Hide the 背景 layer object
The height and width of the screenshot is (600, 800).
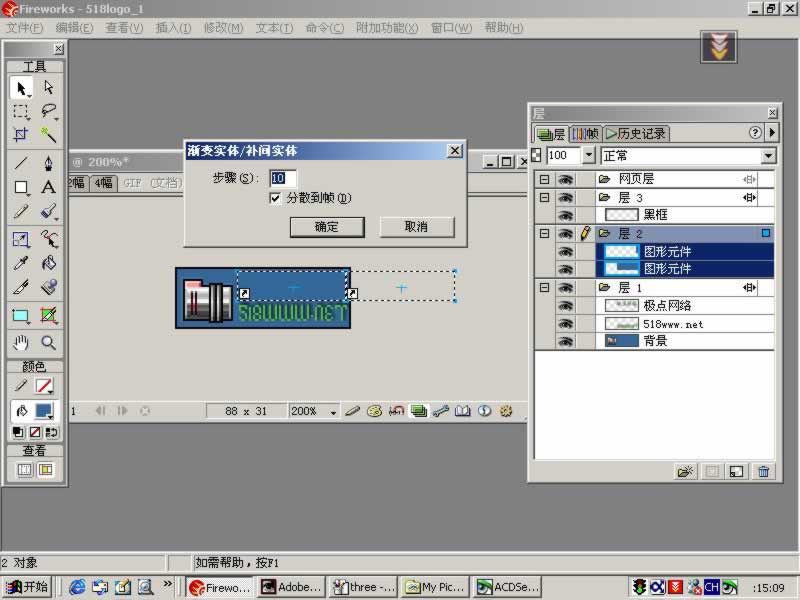[x=565, y=341]
